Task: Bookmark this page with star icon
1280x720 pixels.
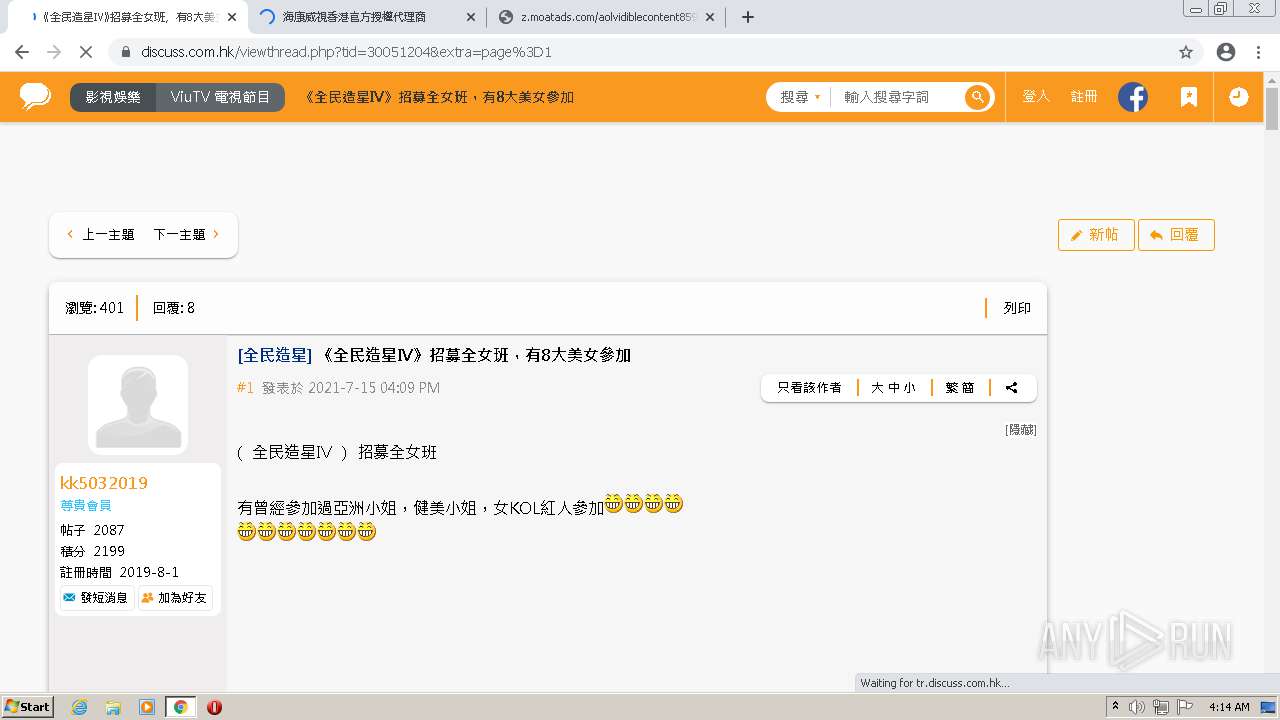Action: pos(1186,52)
